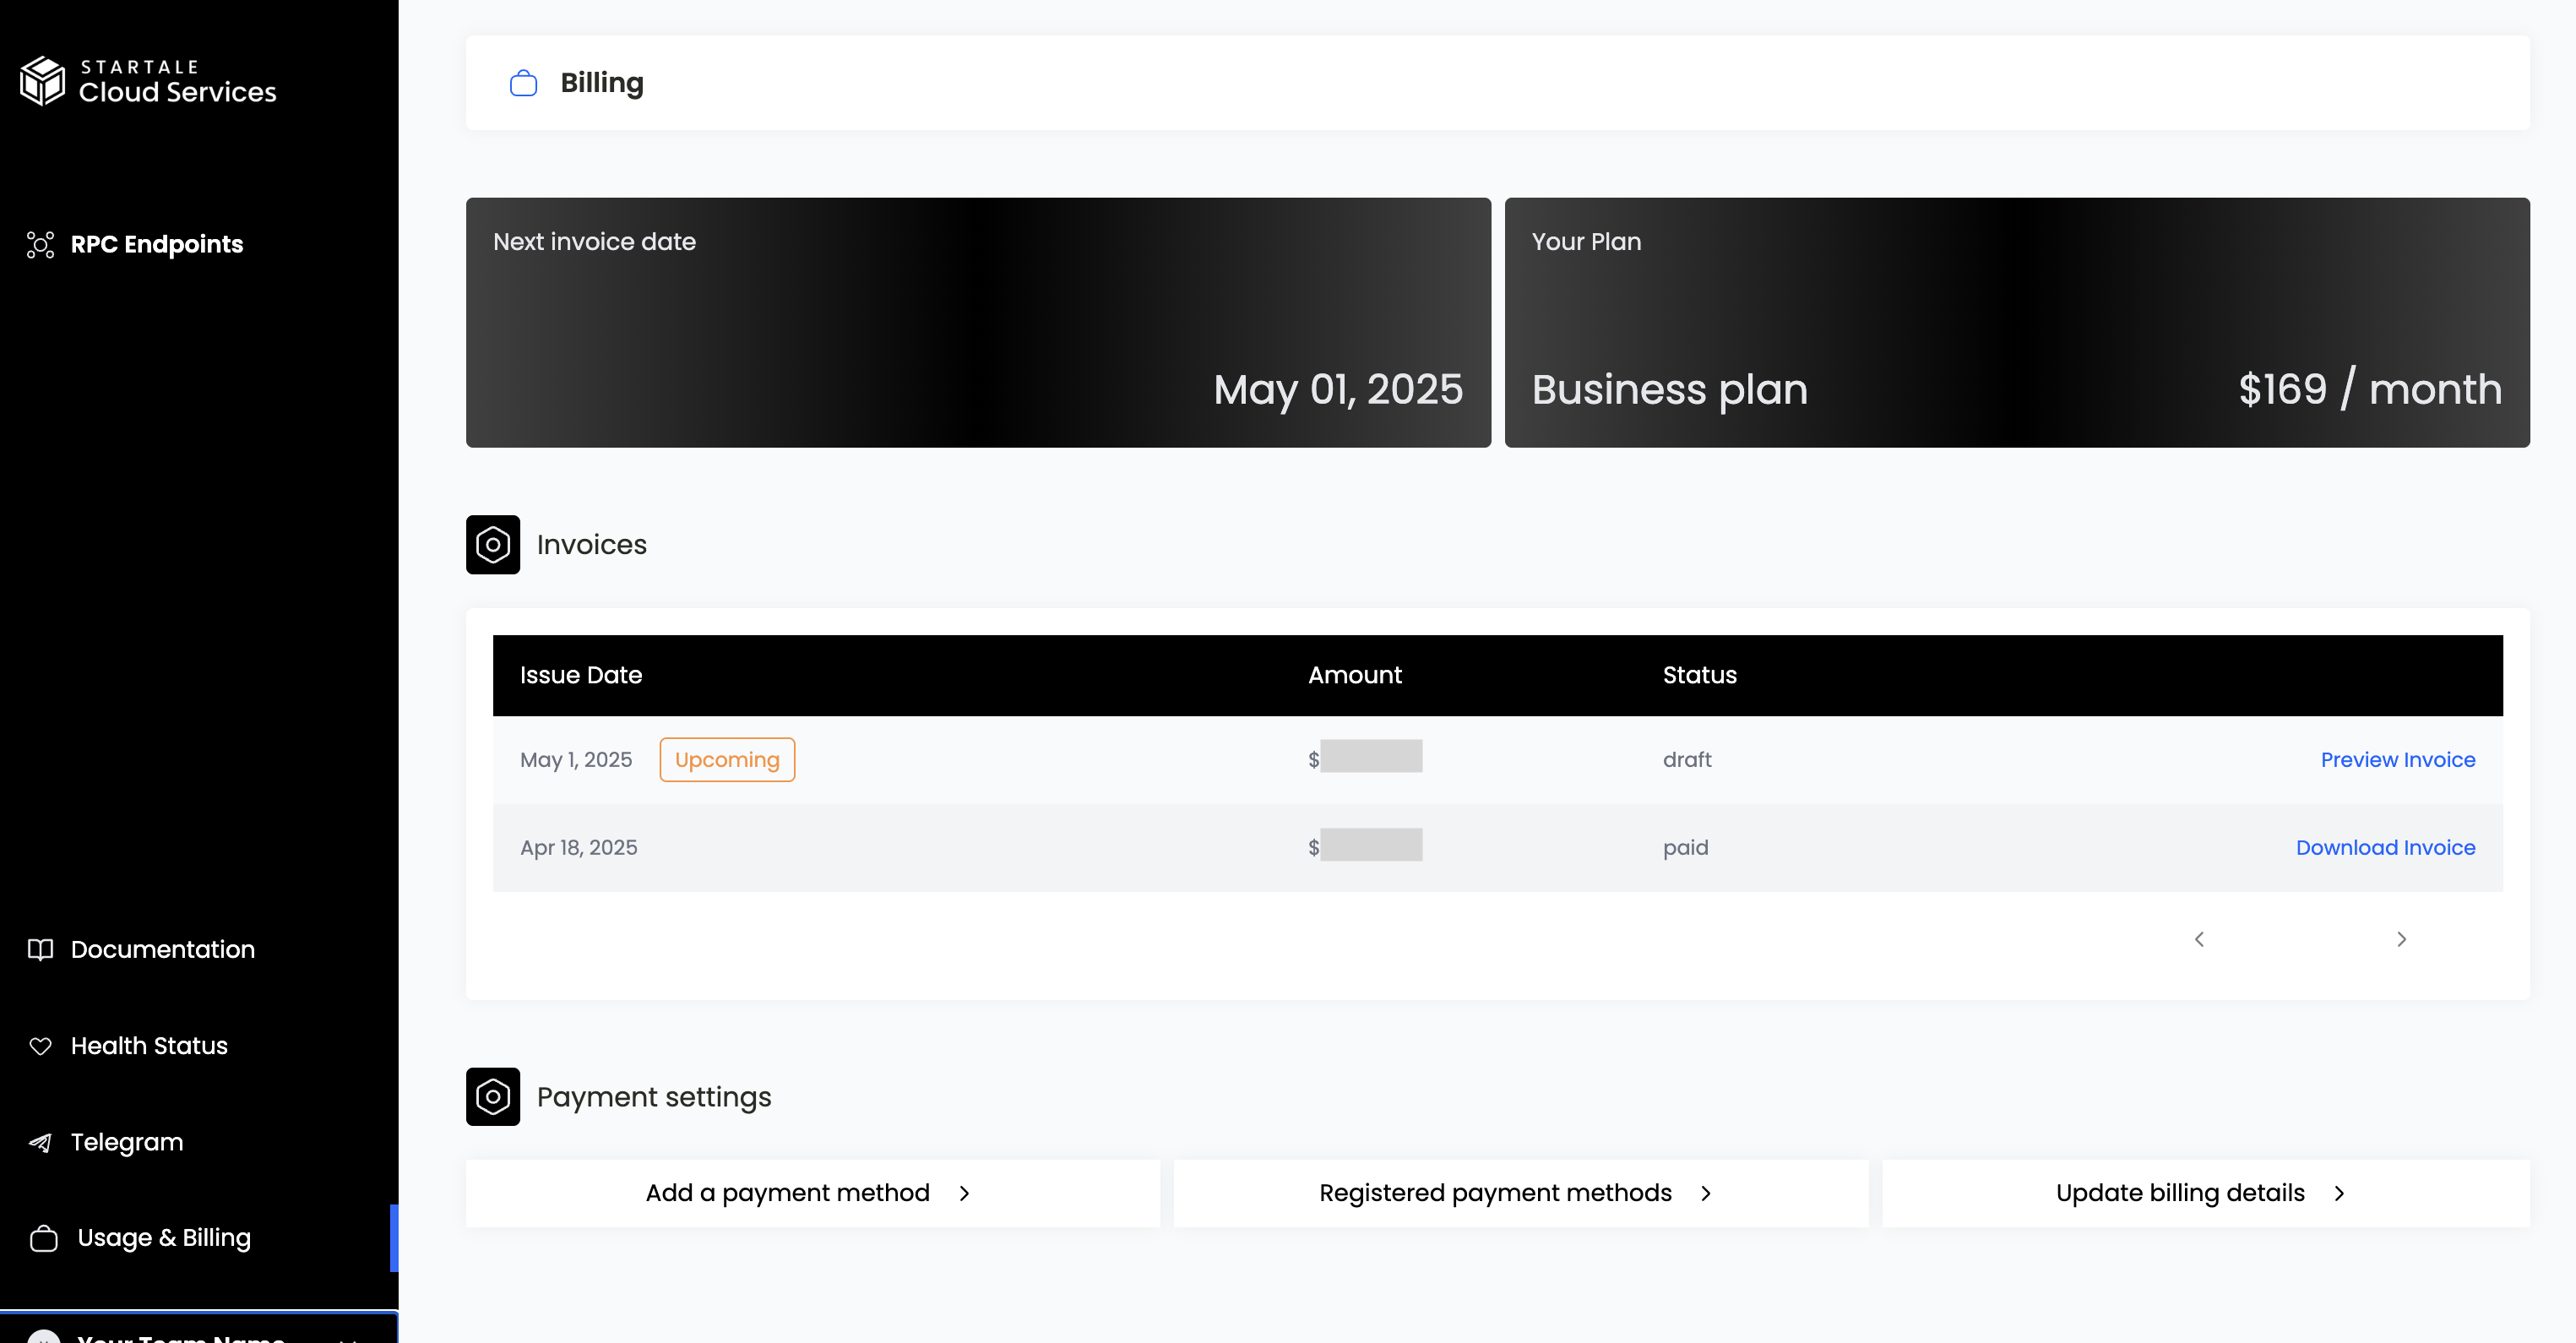Click the Documentation book icon
The height and width of the screenshot is (1343, 2576).
(x=40, y=949)
